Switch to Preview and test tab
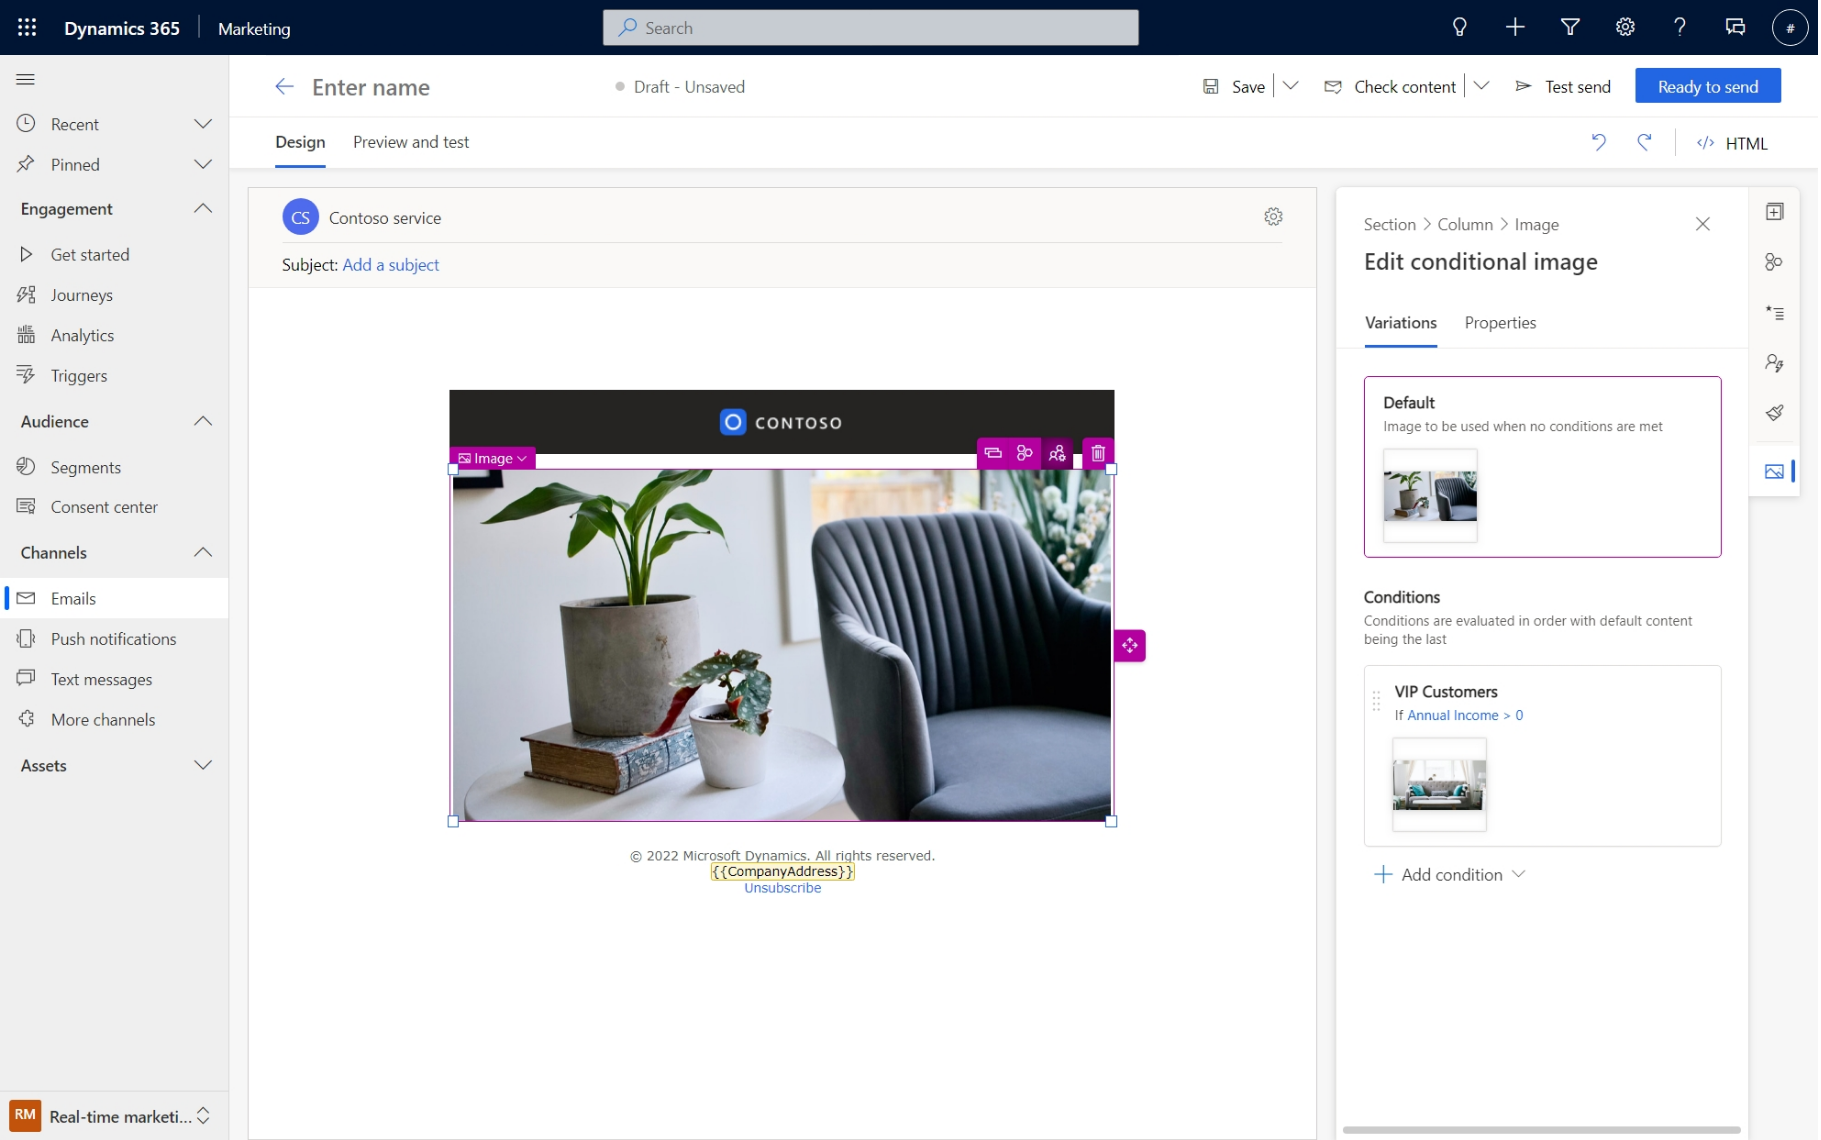Image resolution: width=1821 pixels, height=1140 pixels. pos(411,142)
